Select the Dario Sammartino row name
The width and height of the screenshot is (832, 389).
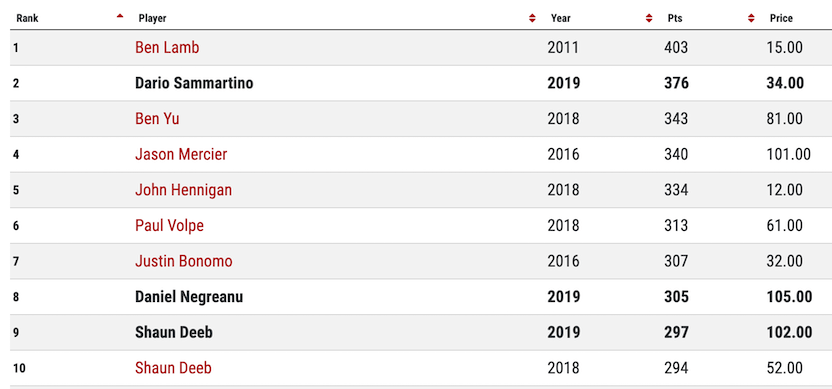coord(194,83)
